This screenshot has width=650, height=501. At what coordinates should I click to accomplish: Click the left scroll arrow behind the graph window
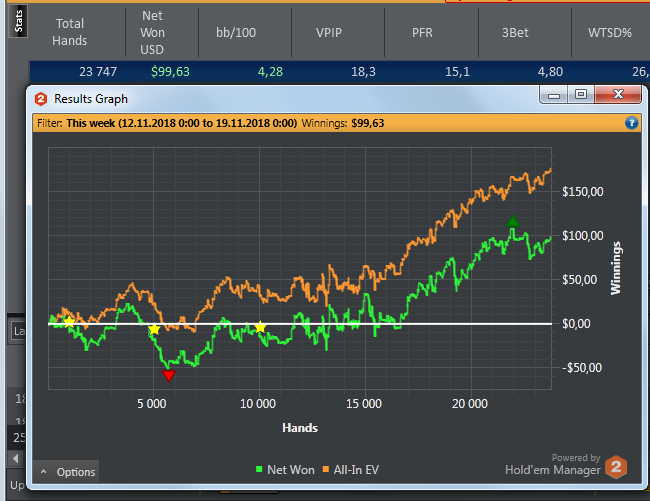pos(16,458)
